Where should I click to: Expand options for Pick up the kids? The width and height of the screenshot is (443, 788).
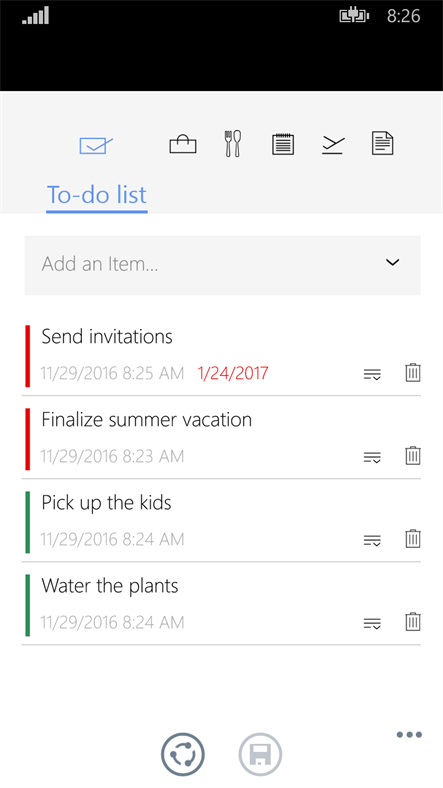click(x=372, y=541)
